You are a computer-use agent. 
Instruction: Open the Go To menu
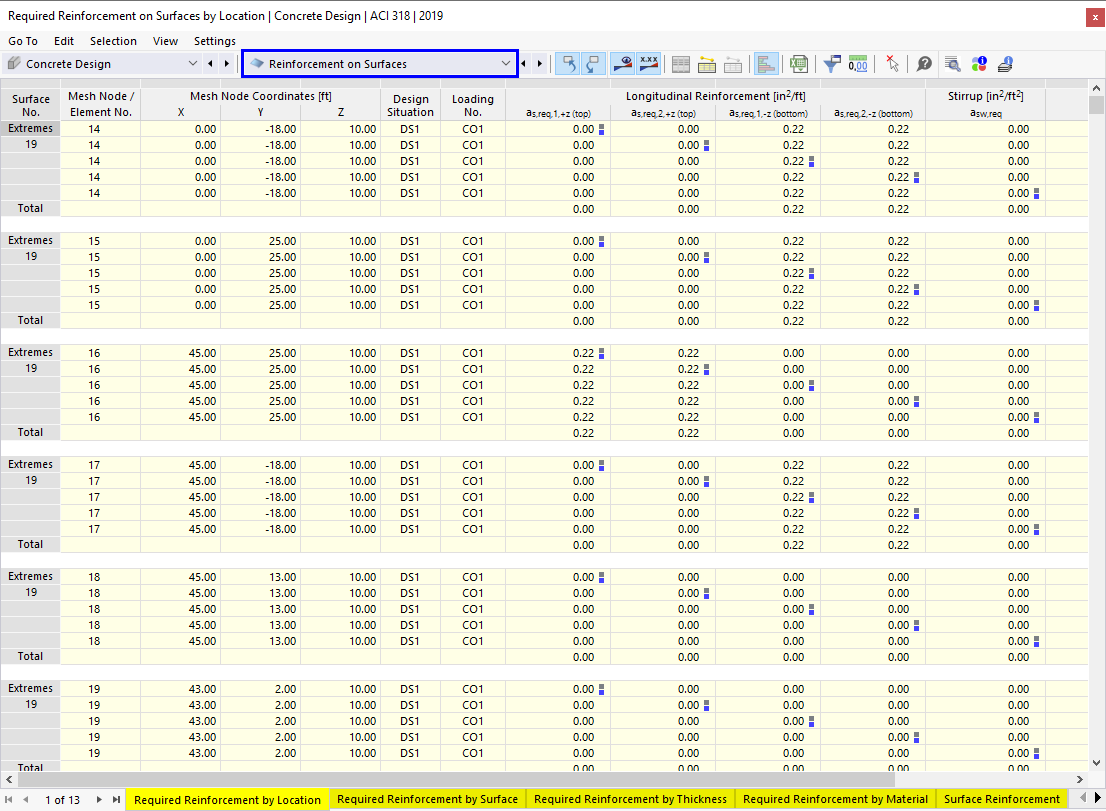22,41
